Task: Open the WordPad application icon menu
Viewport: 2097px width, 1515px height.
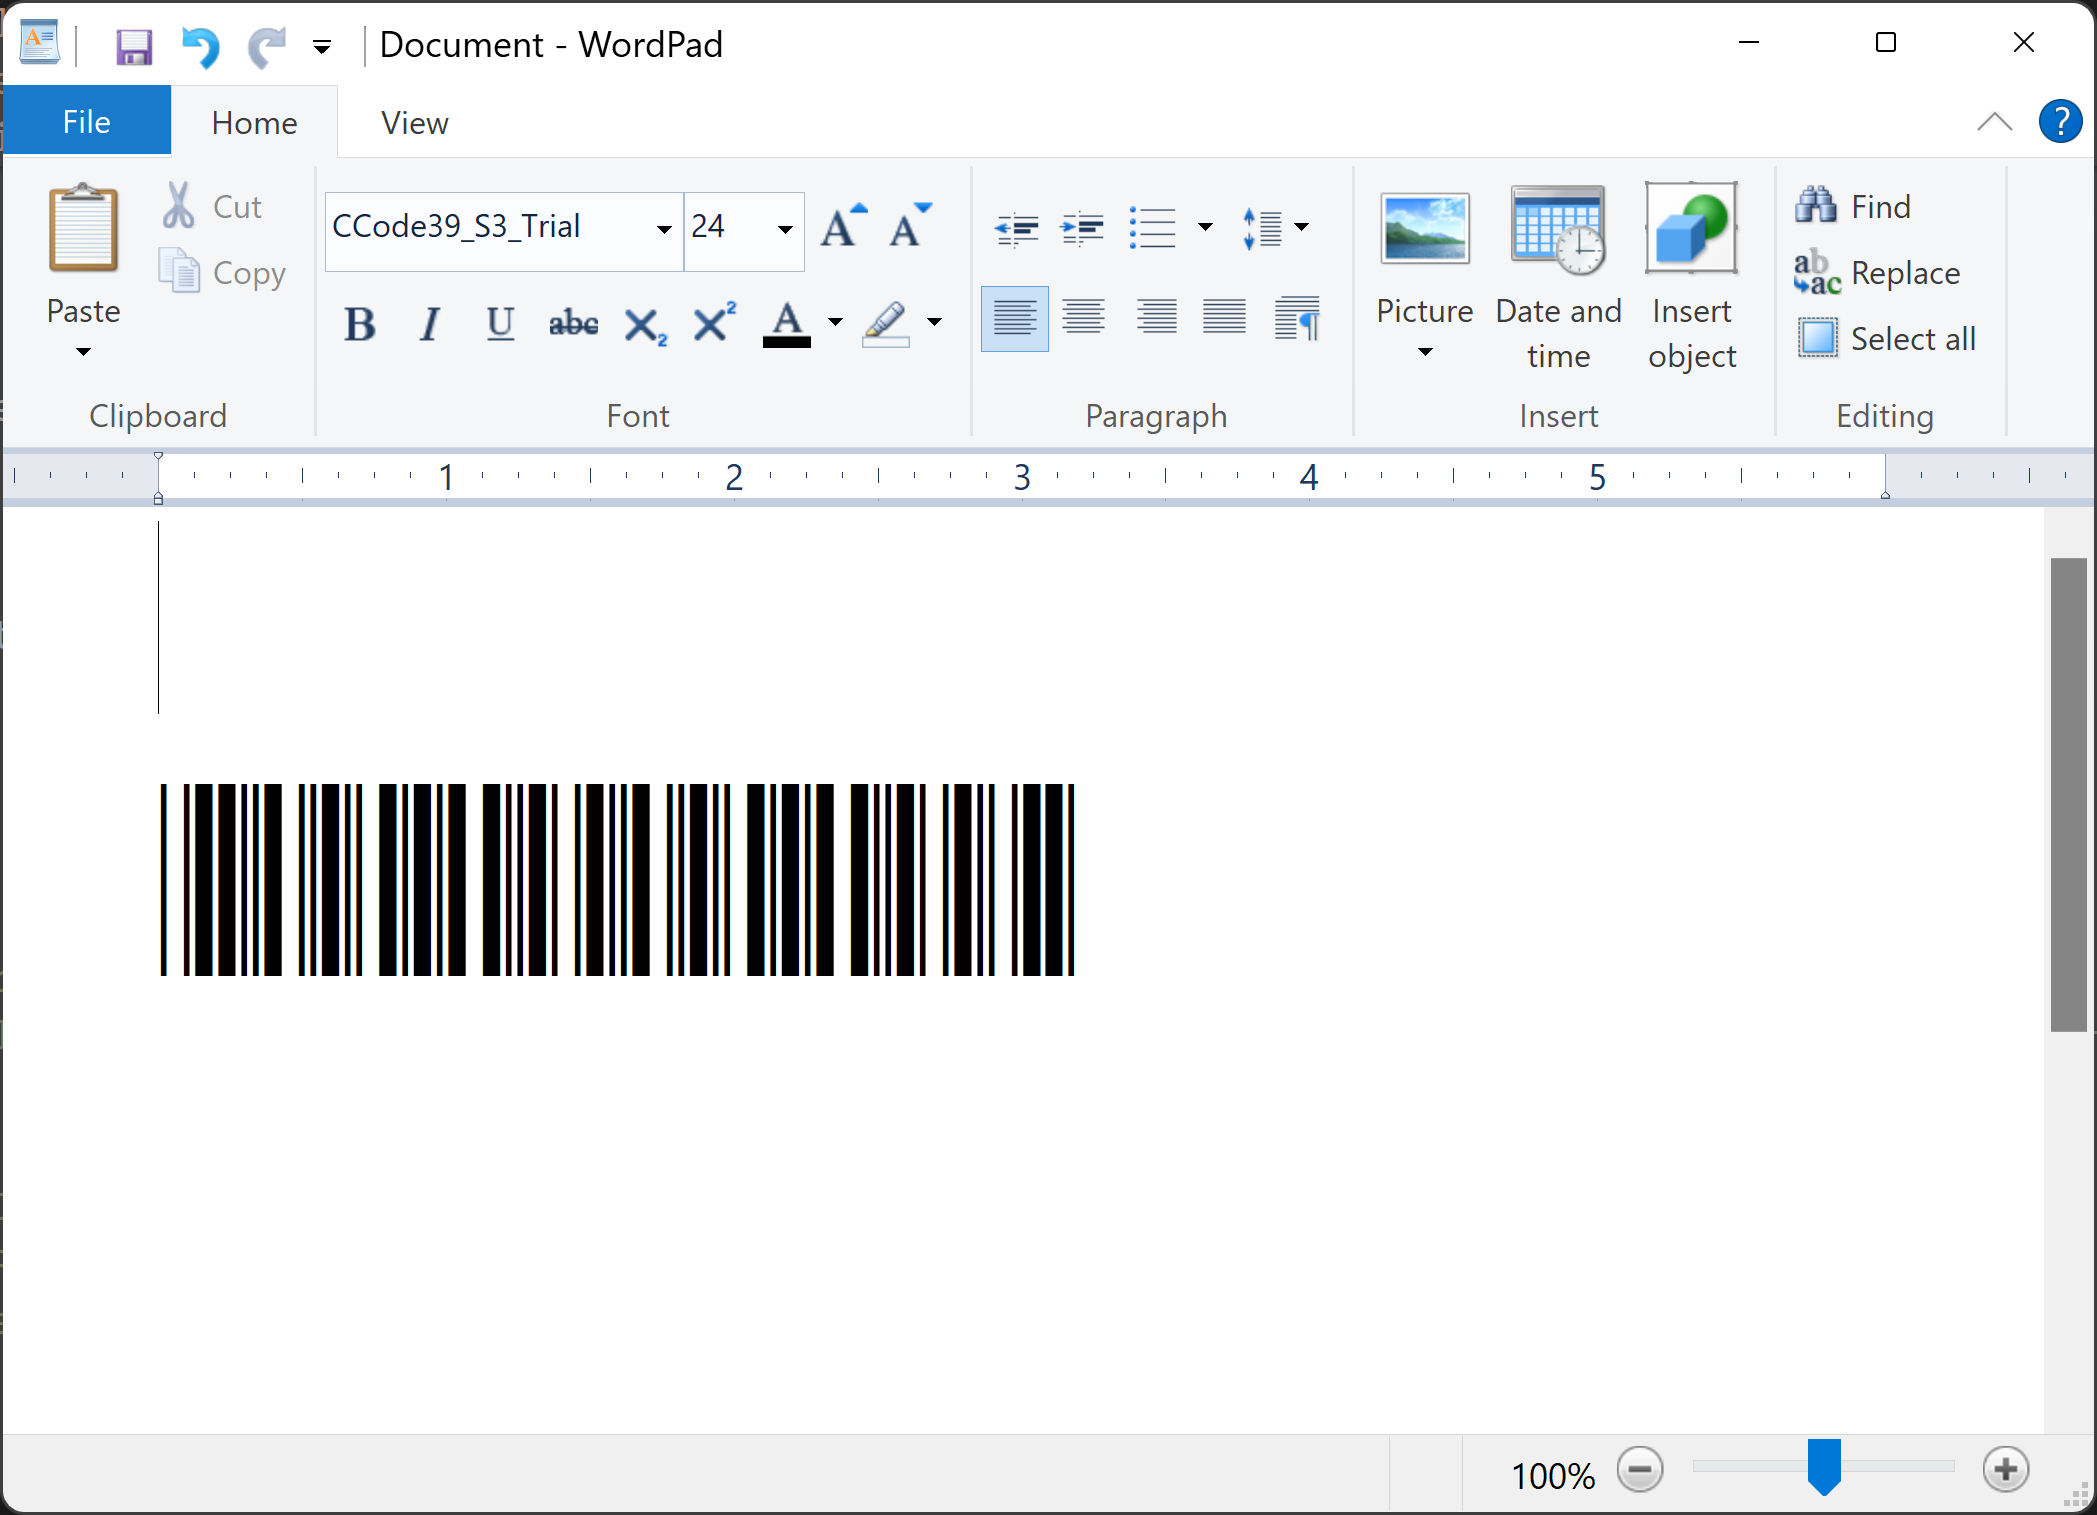Action: (x=40, y=44)
